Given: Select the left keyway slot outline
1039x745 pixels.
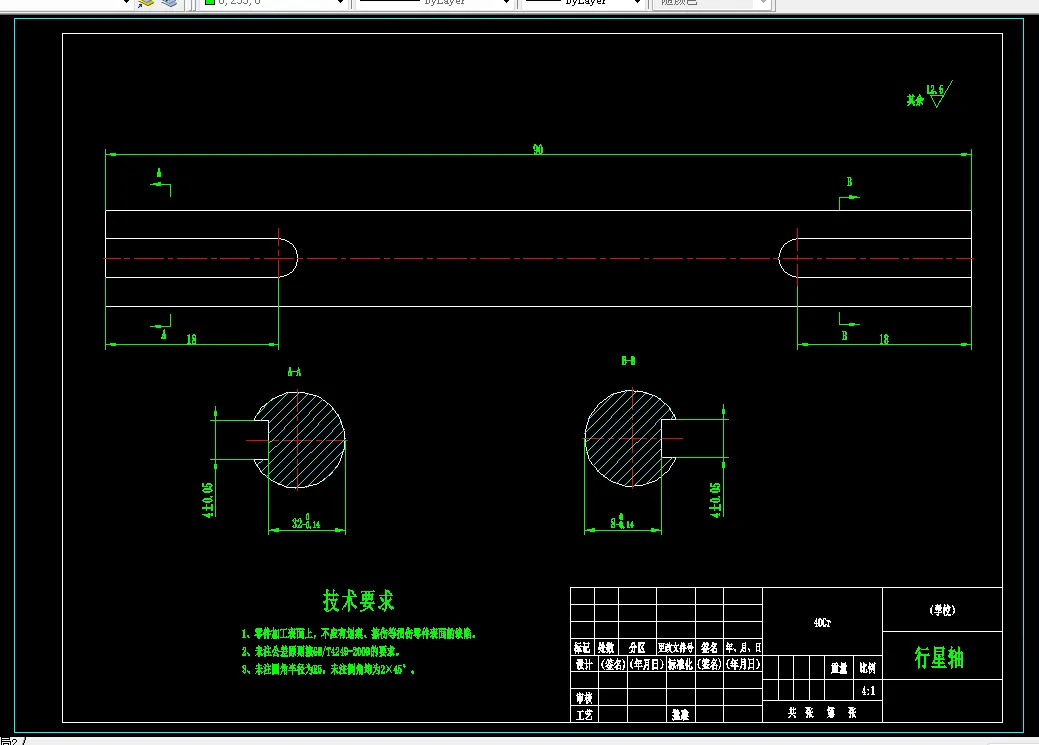Looking at the screenshot, I should pyautogui.click(x=201, y=258).
